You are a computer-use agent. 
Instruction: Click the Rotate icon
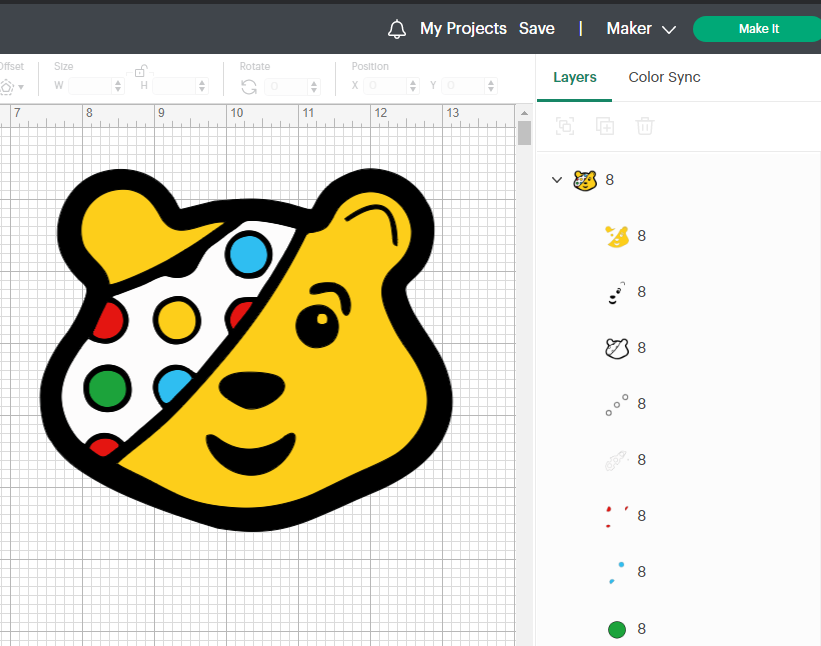click(x=249, y=86)
